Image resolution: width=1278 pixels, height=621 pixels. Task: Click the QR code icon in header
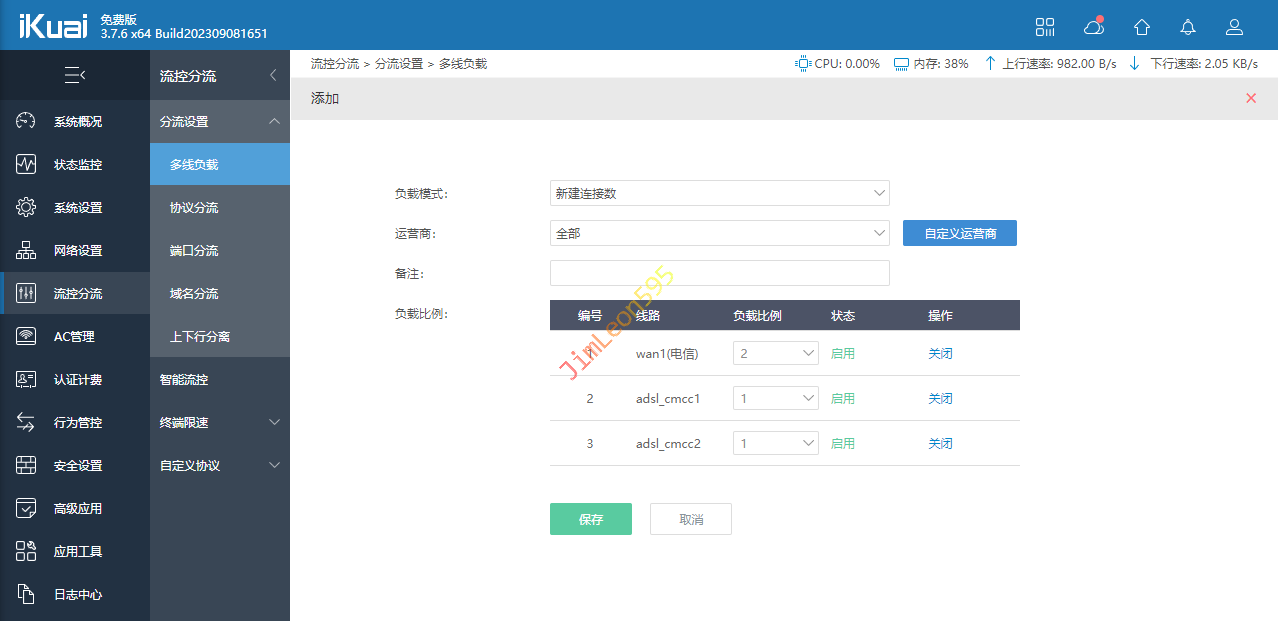[x=1045, y=27]
